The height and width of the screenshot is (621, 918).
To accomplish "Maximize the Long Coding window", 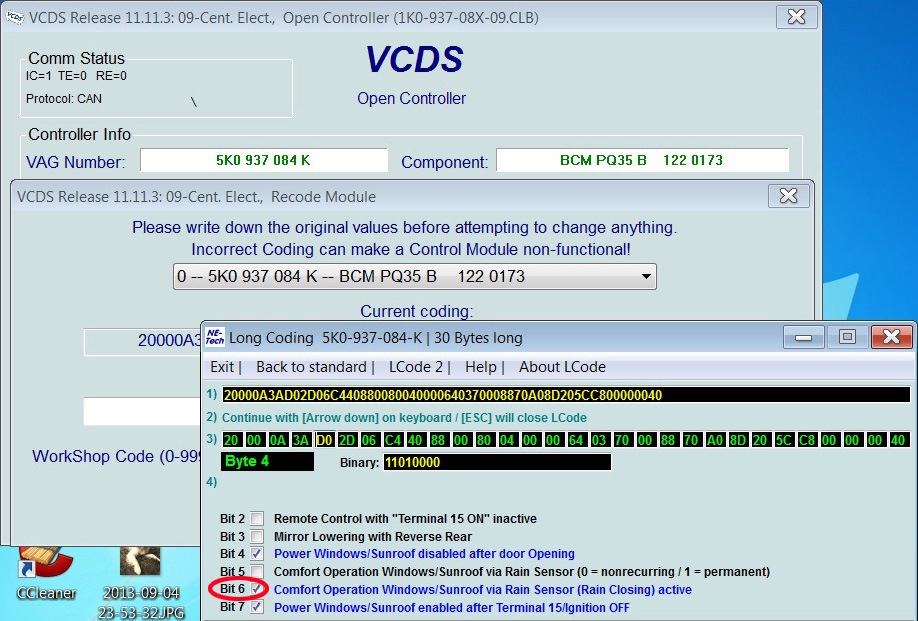I will pyautogui.click(x=847, y=337).
